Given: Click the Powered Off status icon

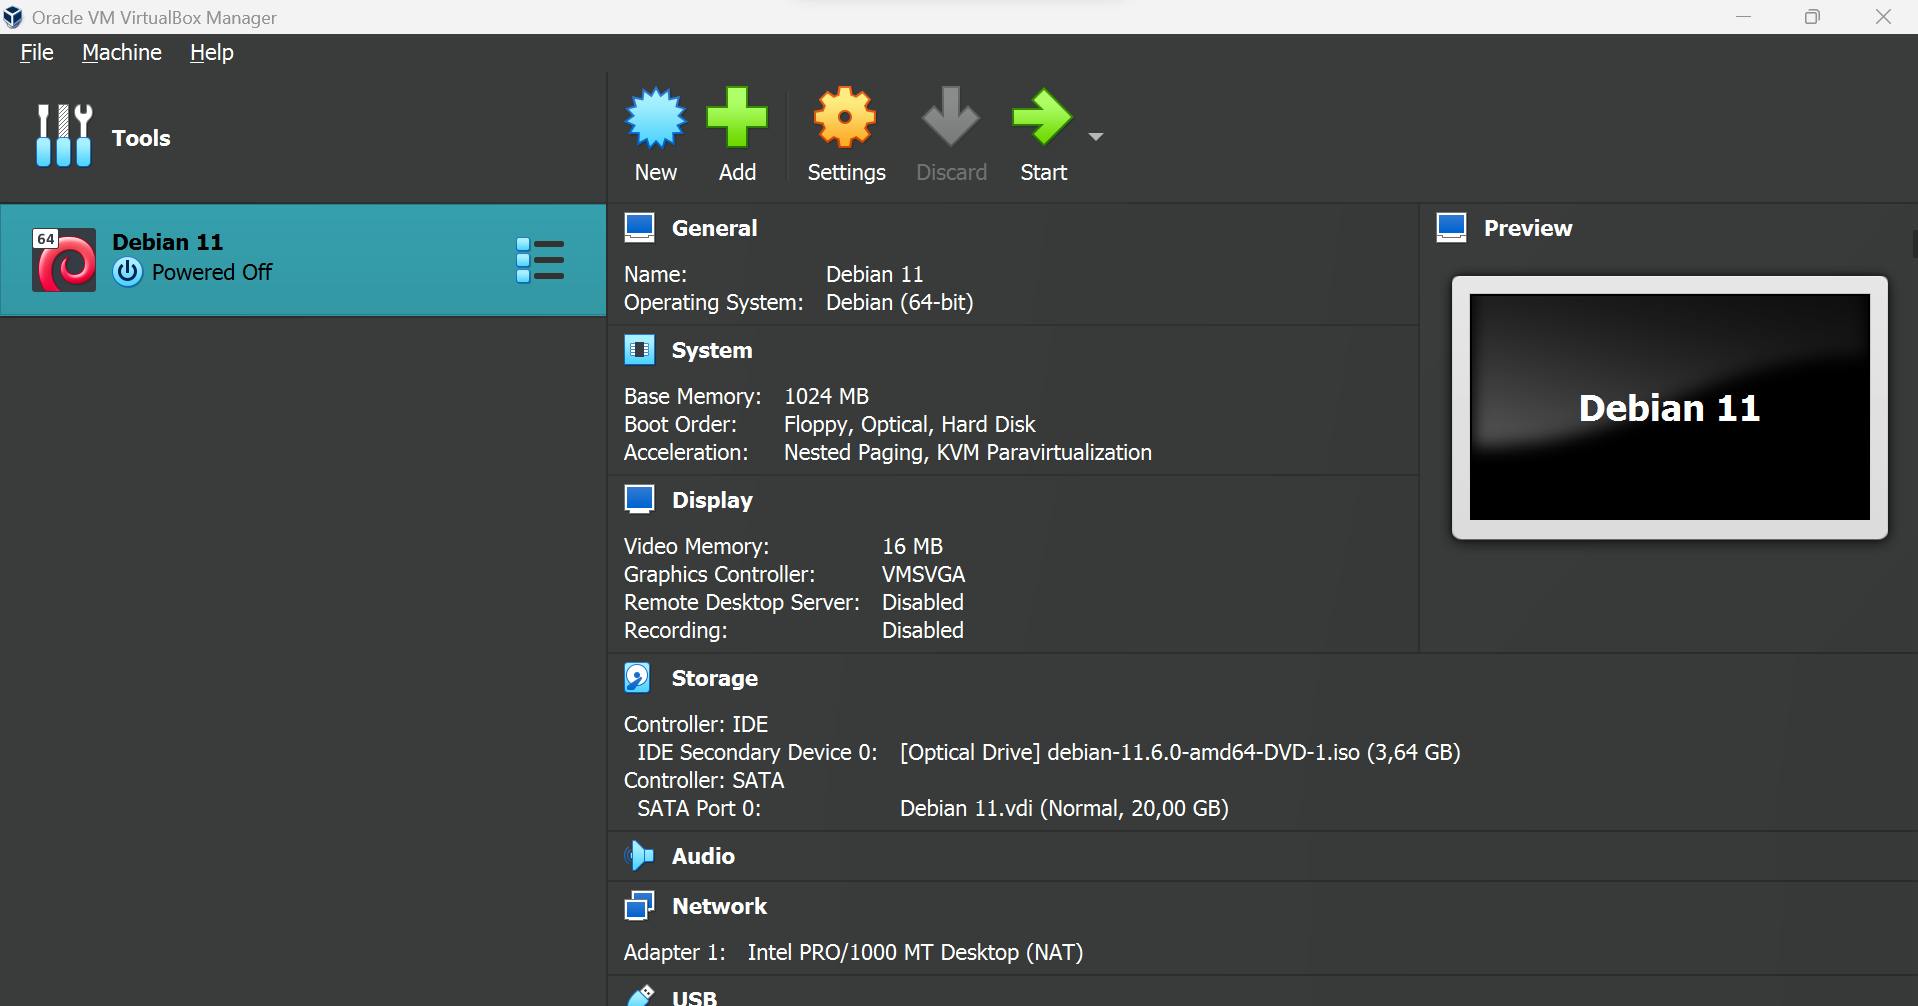Looking at the screenshot, I should coord(127,272).
